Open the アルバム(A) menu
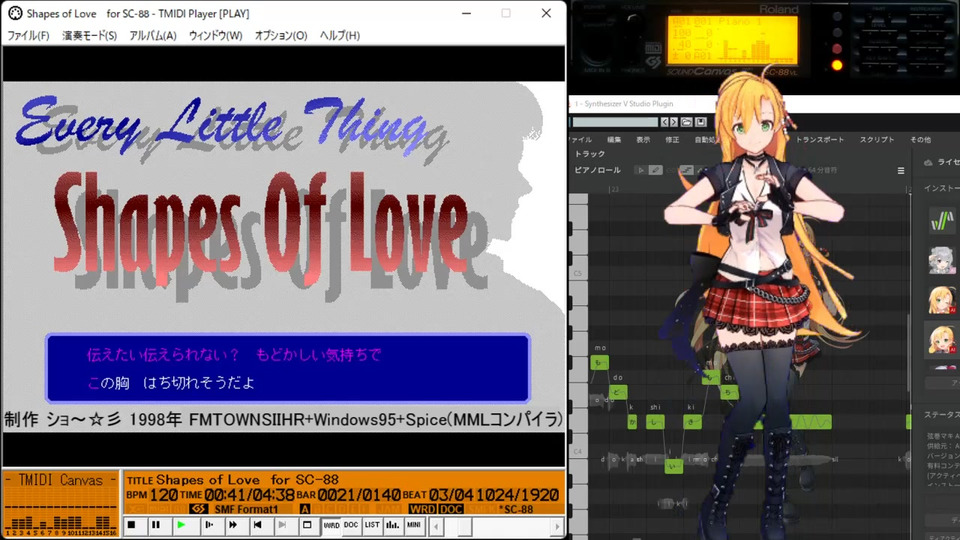This screenshot has width=960, height=540. (x=152, y=36)
